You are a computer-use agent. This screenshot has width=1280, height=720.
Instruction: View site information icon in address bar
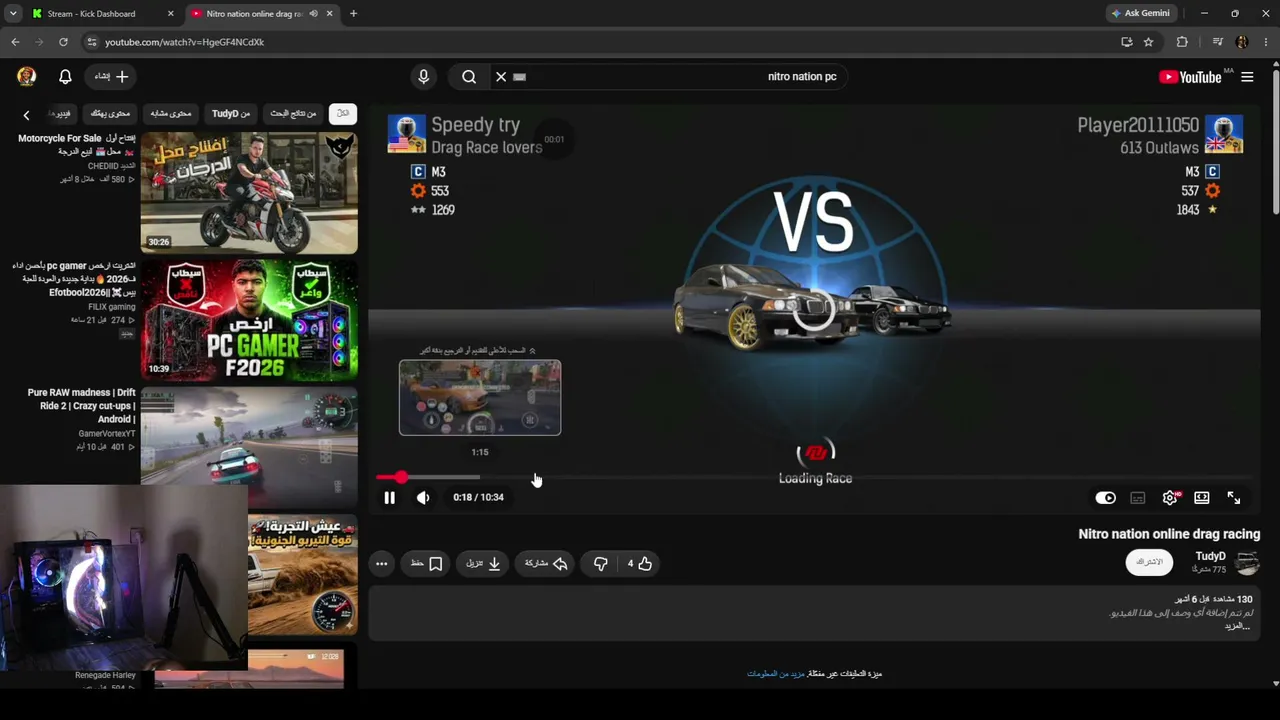(92, 42)
